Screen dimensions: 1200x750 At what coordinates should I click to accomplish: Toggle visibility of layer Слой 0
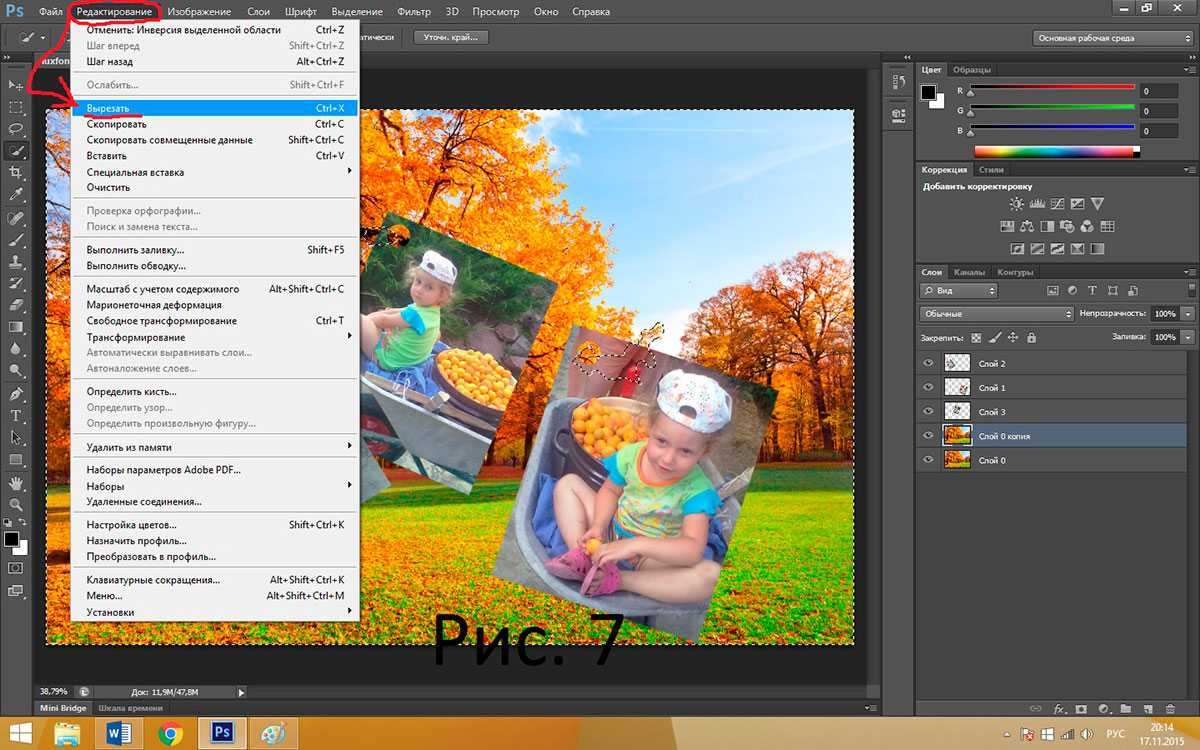pos(929,460)
